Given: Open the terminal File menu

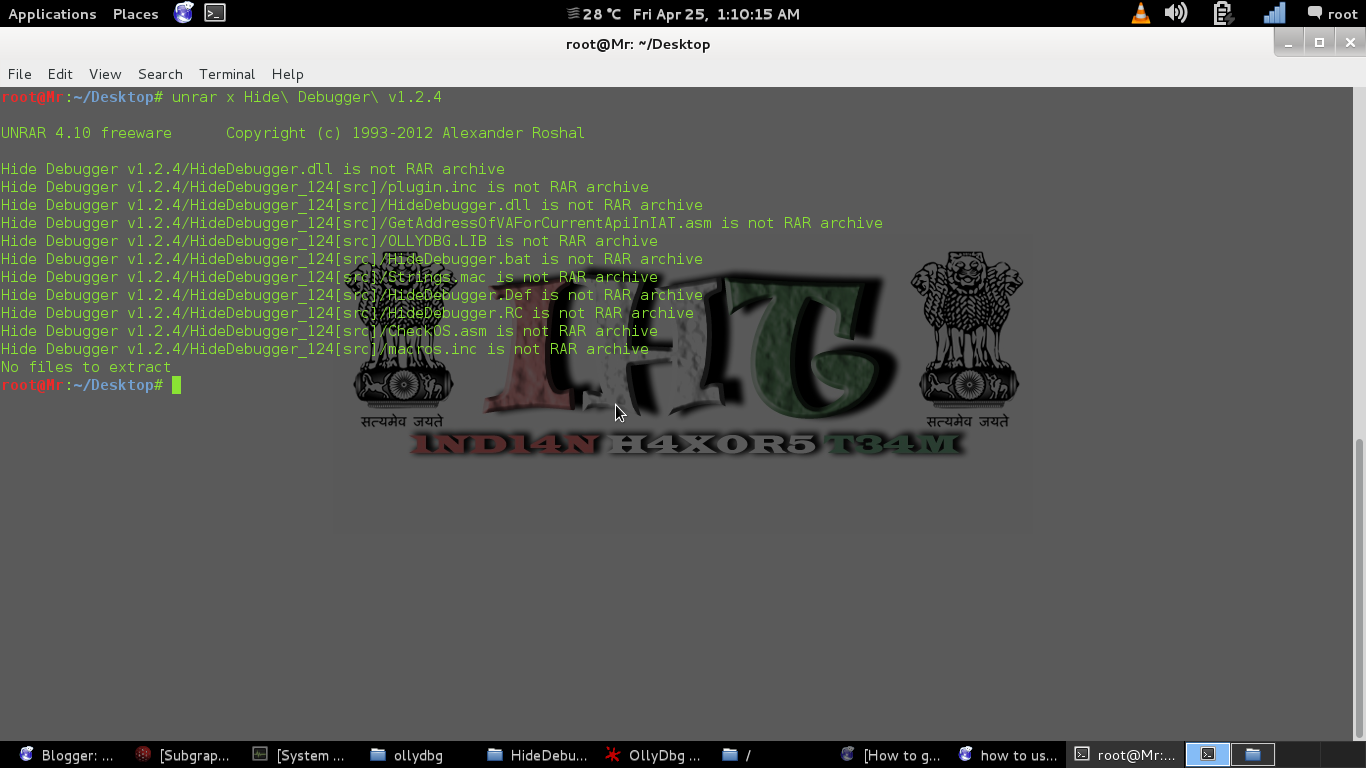Looking at the screenshot, I should click(20, 74).
